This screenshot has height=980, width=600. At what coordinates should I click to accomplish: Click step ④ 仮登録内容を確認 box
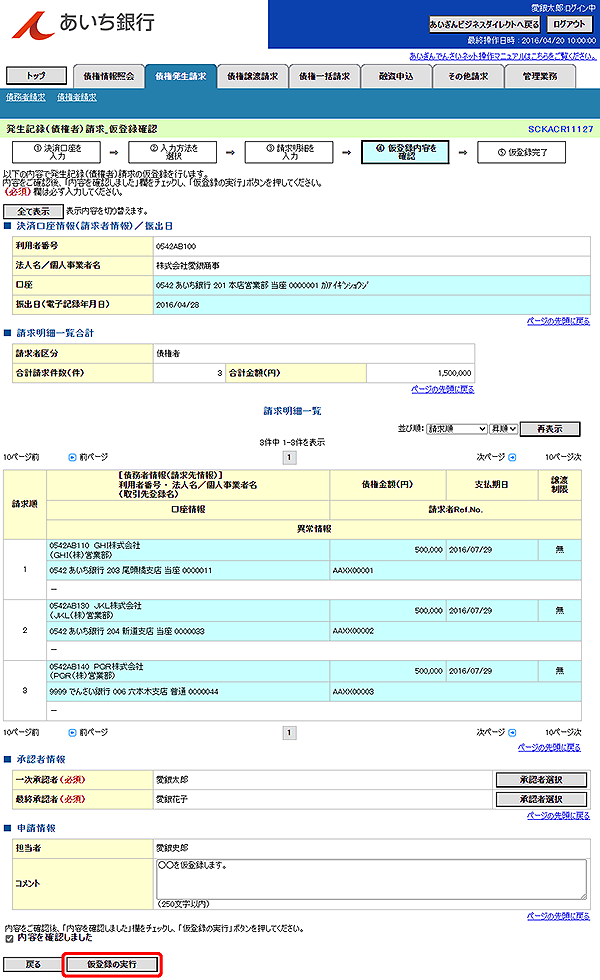pos(405,152)
